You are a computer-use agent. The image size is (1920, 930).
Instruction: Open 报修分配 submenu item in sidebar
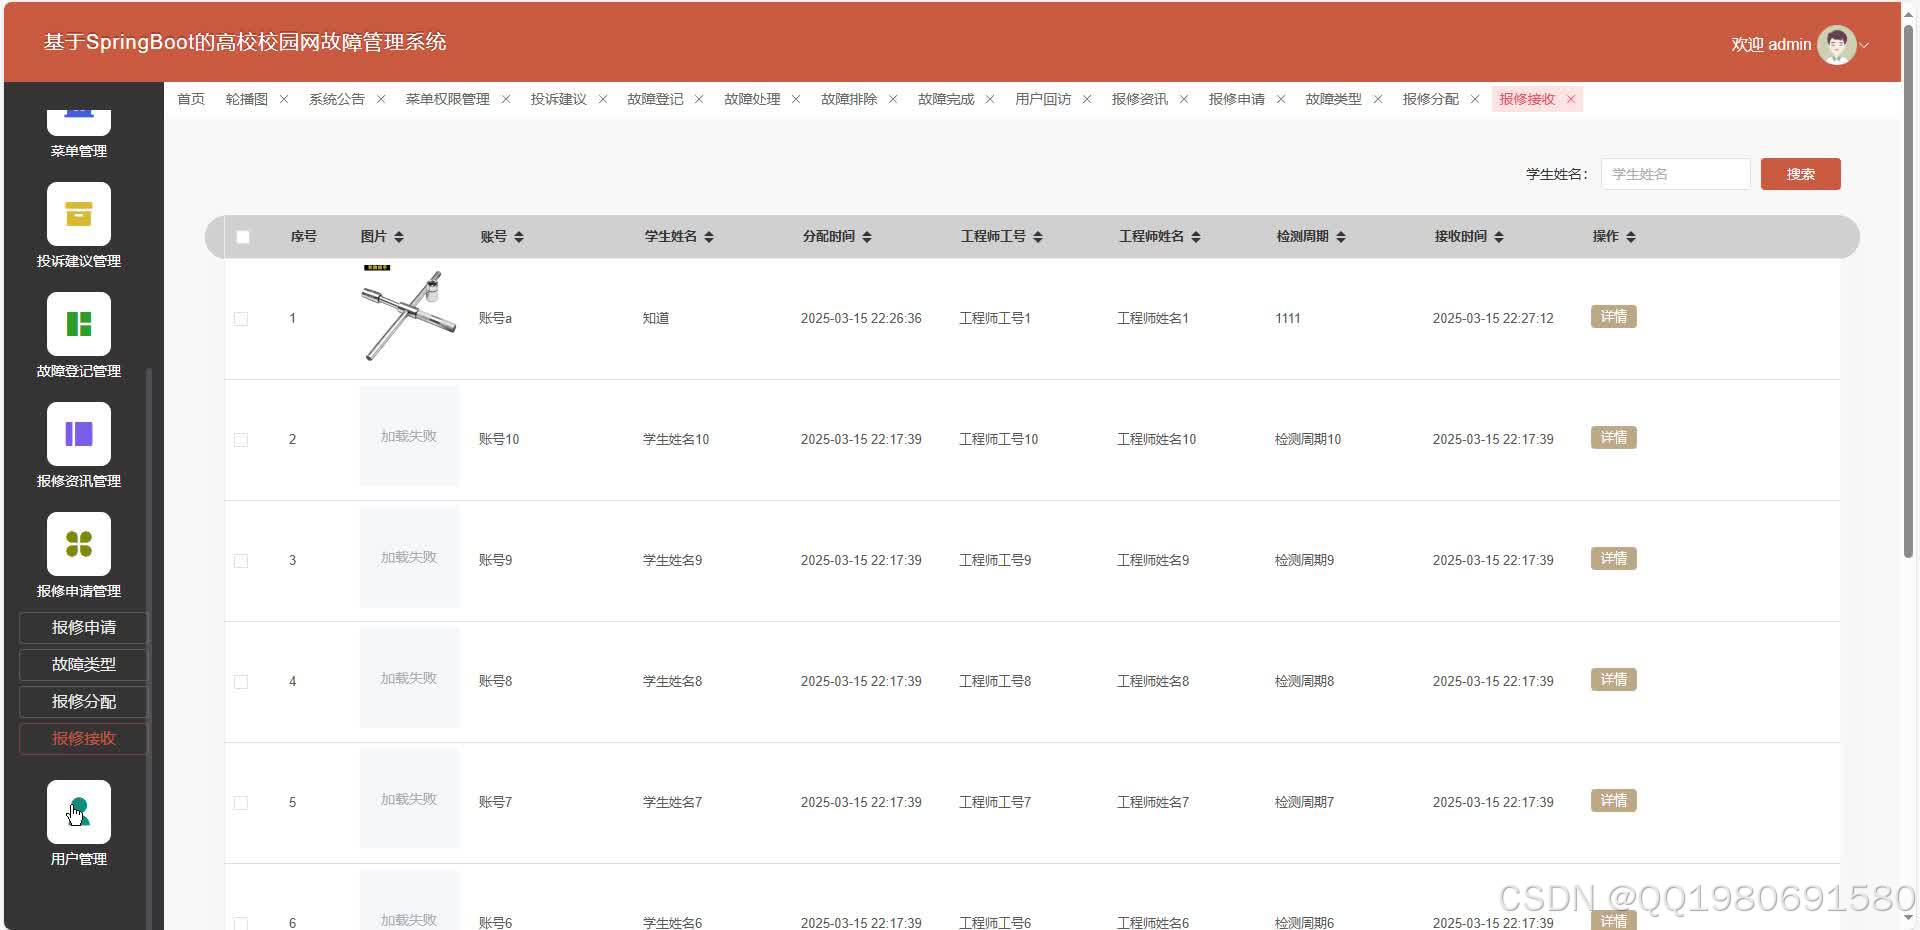point(84,702)
